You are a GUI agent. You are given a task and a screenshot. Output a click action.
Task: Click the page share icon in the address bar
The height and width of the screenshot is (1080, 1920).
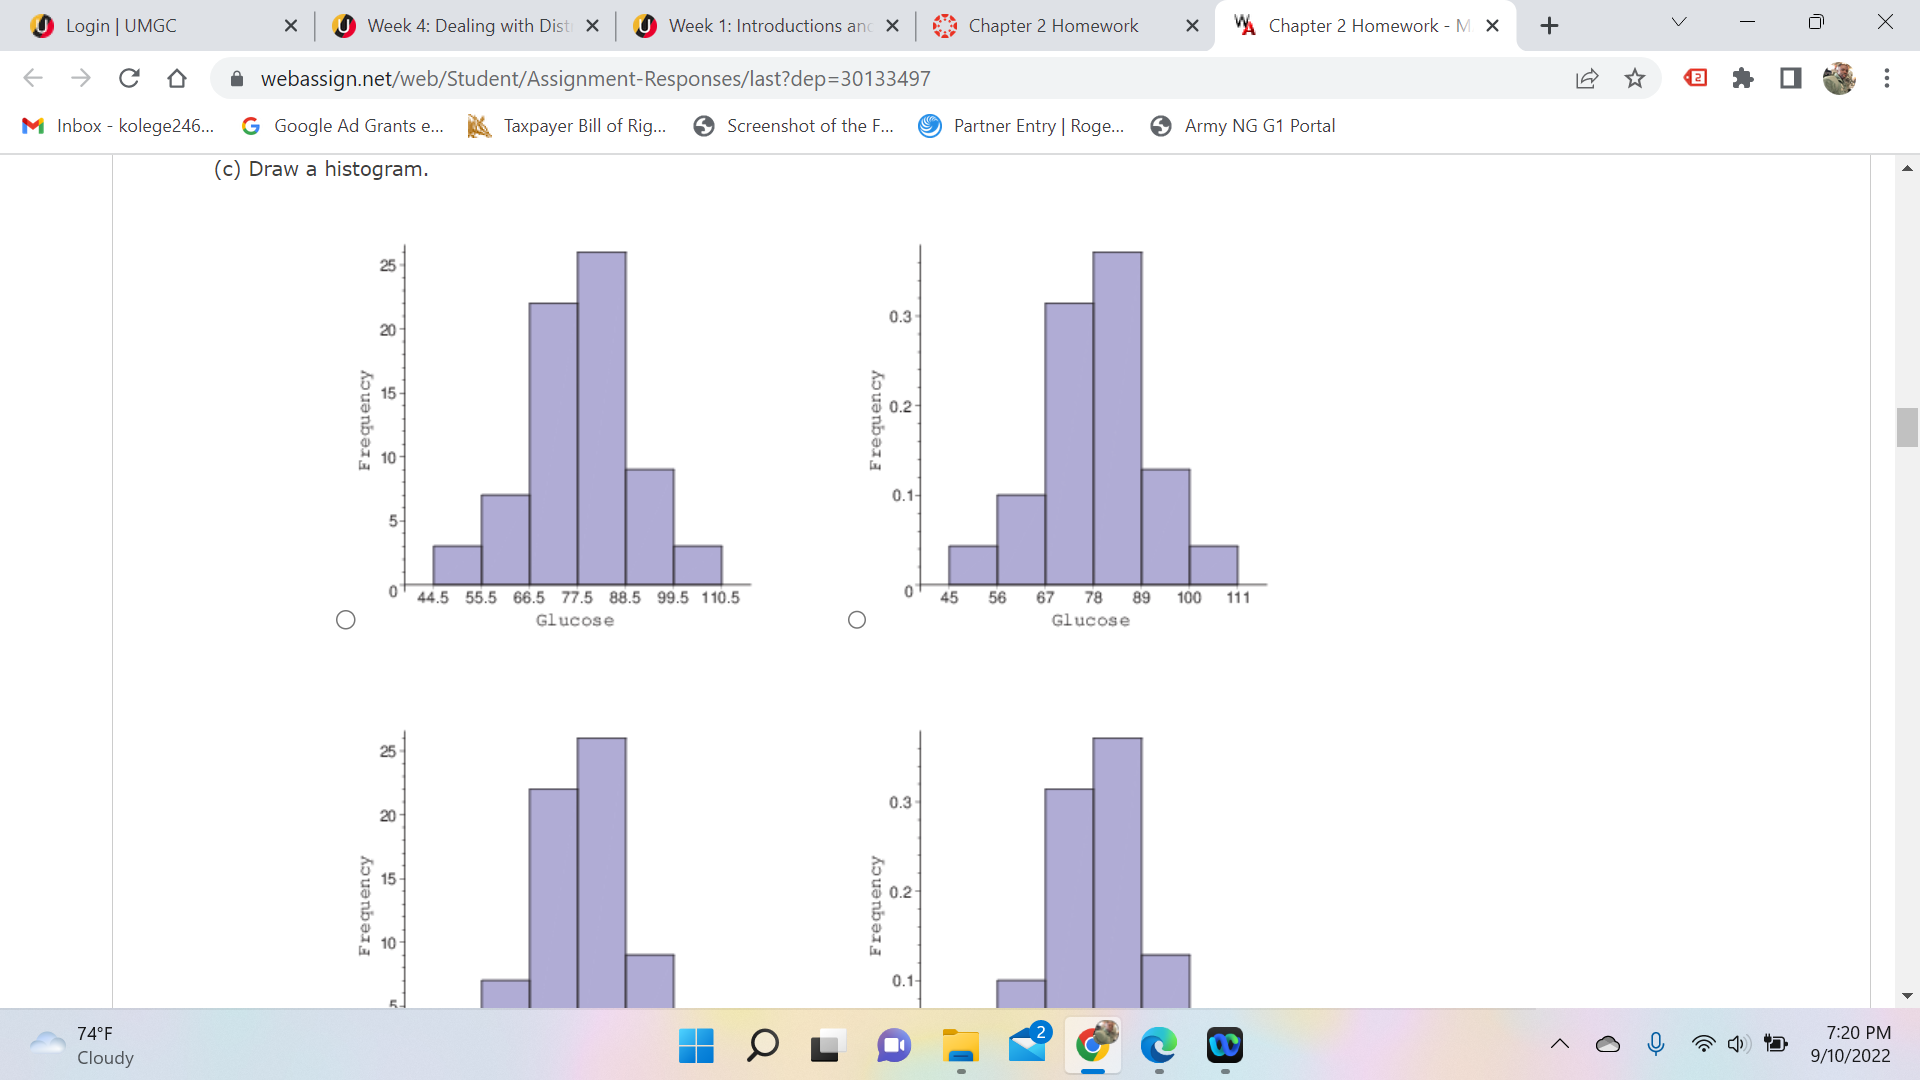coord(1587,78)
